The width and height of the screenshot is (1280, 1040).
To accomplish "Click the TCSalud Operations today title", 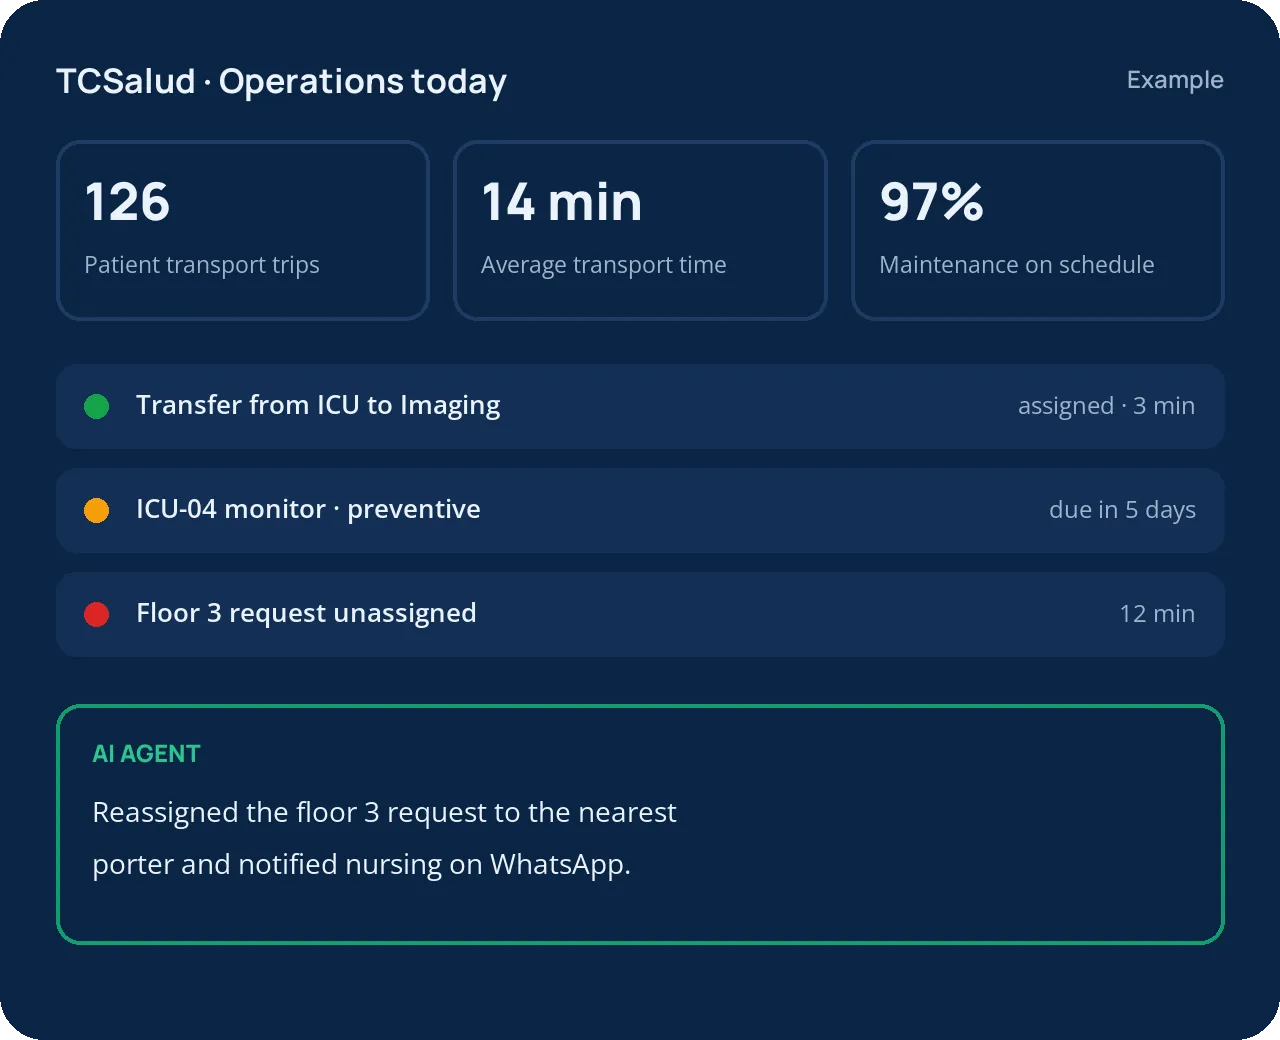I will point(281,81).
